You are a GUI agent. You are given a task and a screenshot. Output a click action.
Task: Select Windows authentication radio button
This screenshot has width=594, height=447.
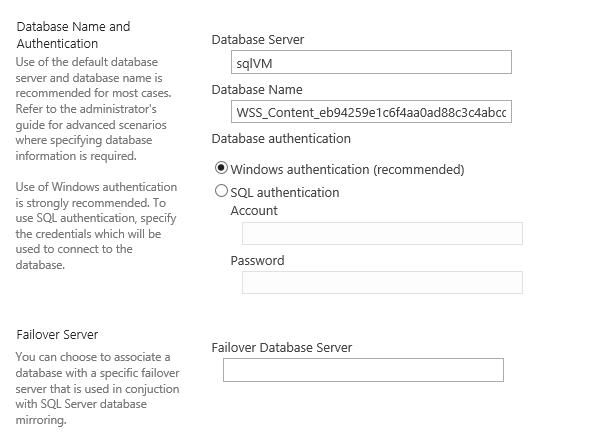(221, 168)
